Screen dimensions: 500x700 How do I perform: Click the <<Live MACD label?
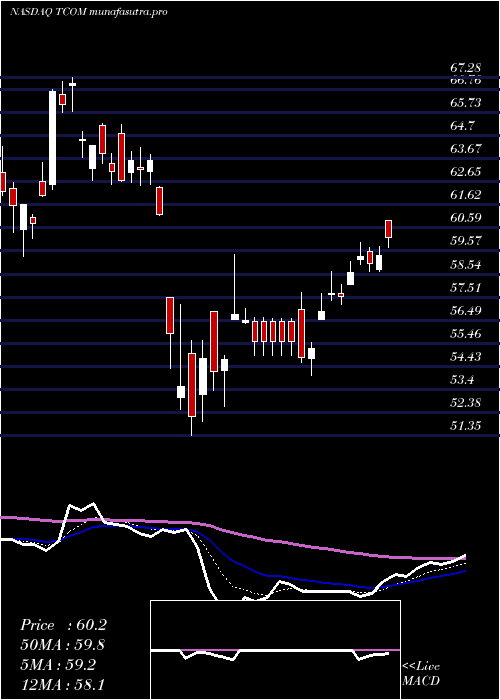[421, 674]
